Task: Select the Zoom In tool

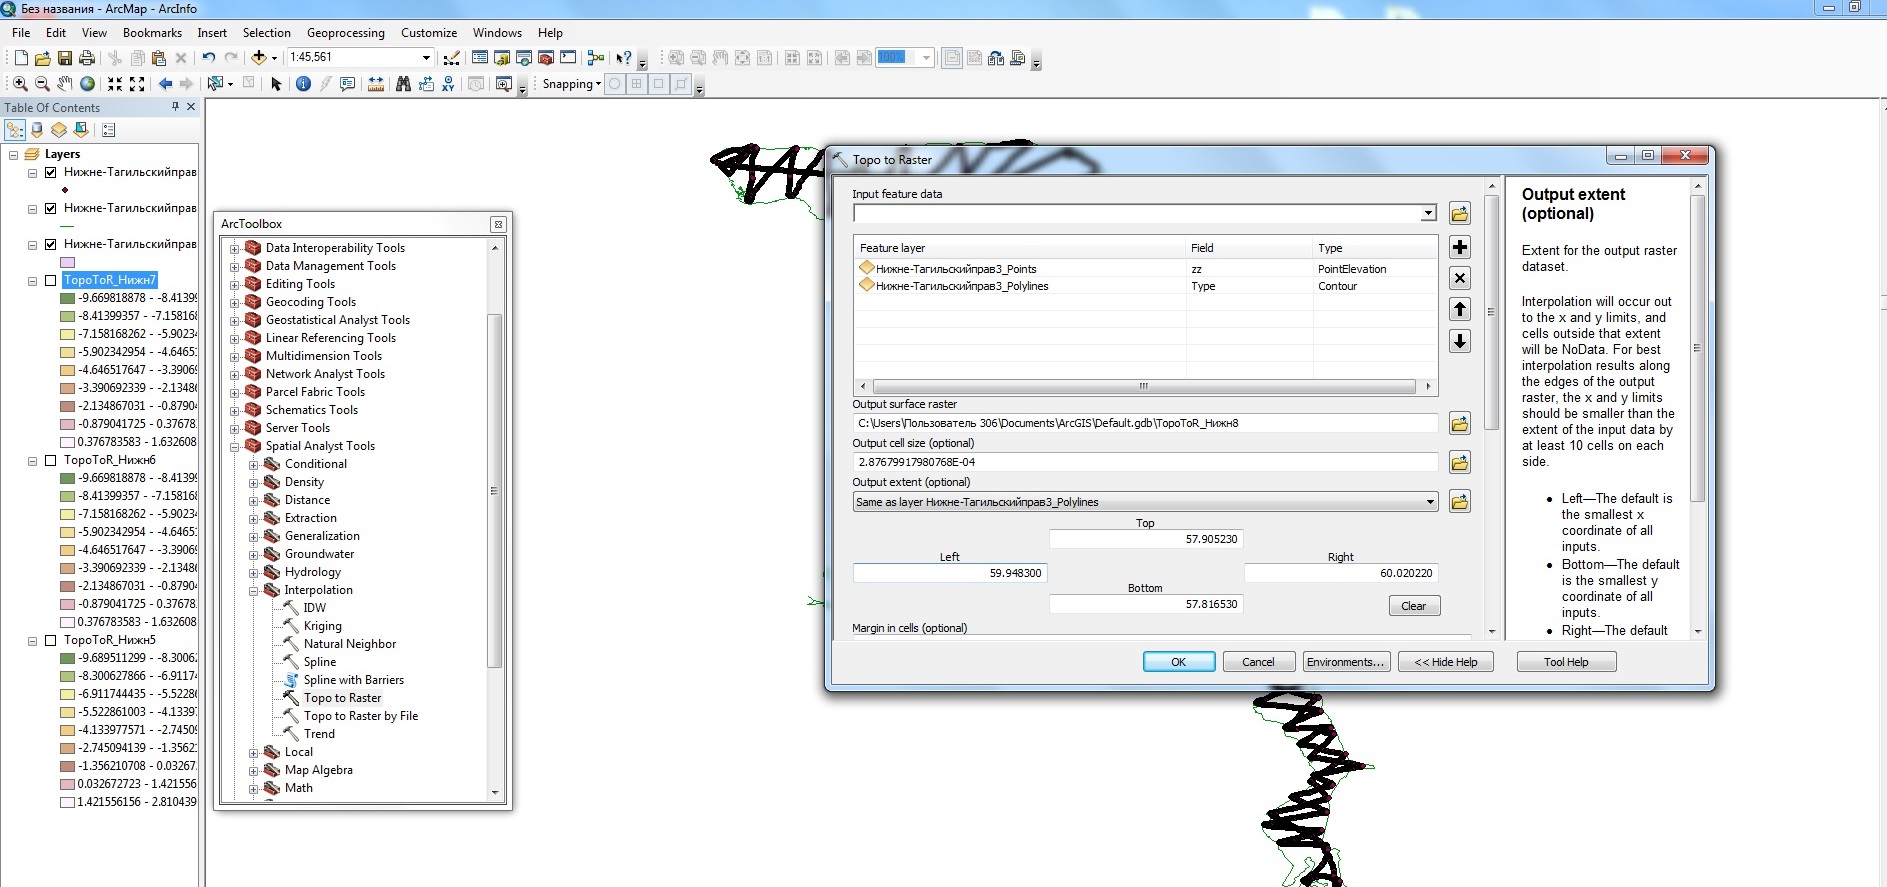Action: pyautogui.click(x=20, y=84)
